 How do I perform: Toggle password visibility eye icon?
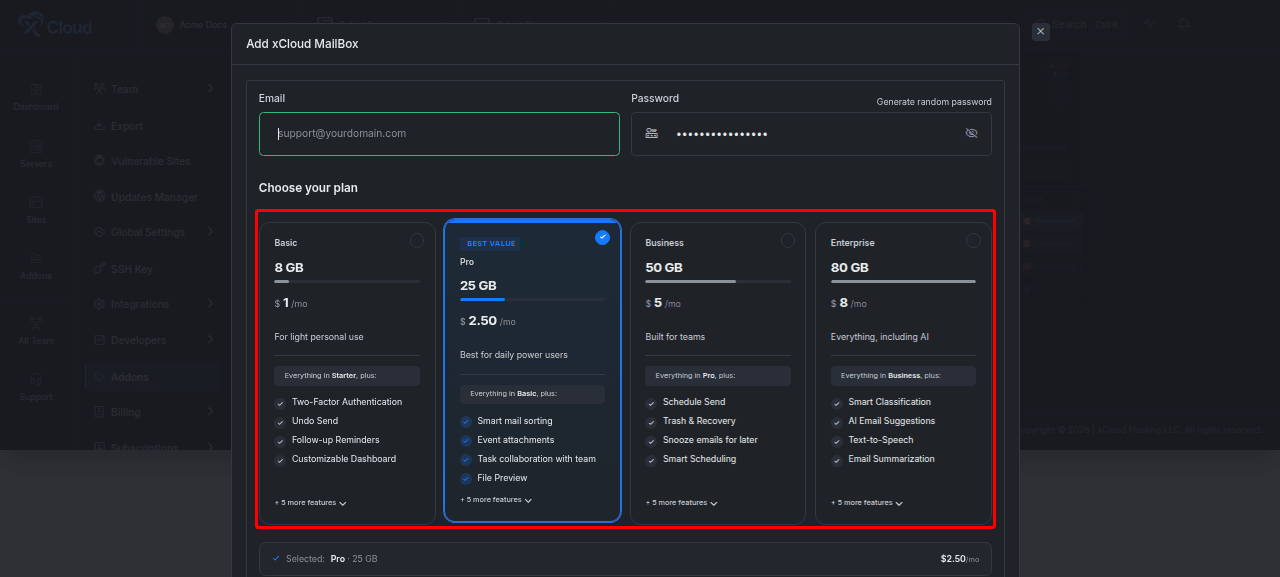(971, 133)
